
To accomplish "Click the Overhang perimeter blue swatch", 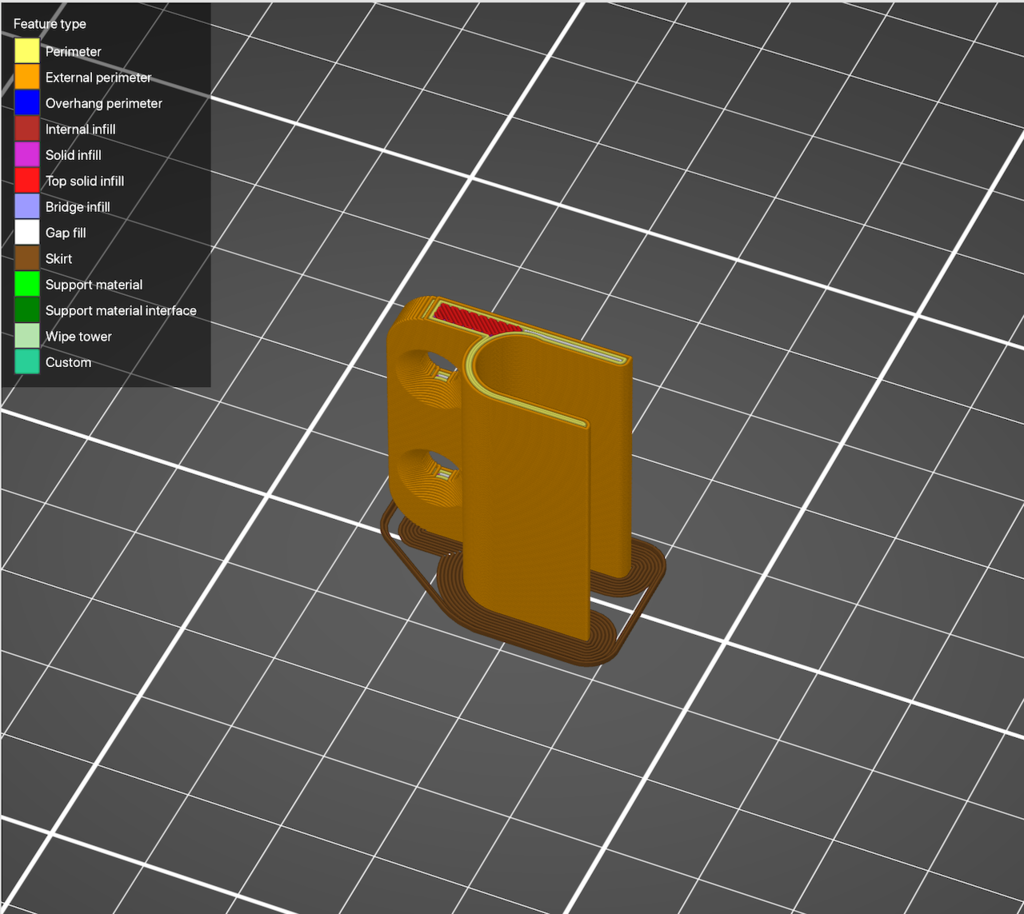I will pos(27,103).
